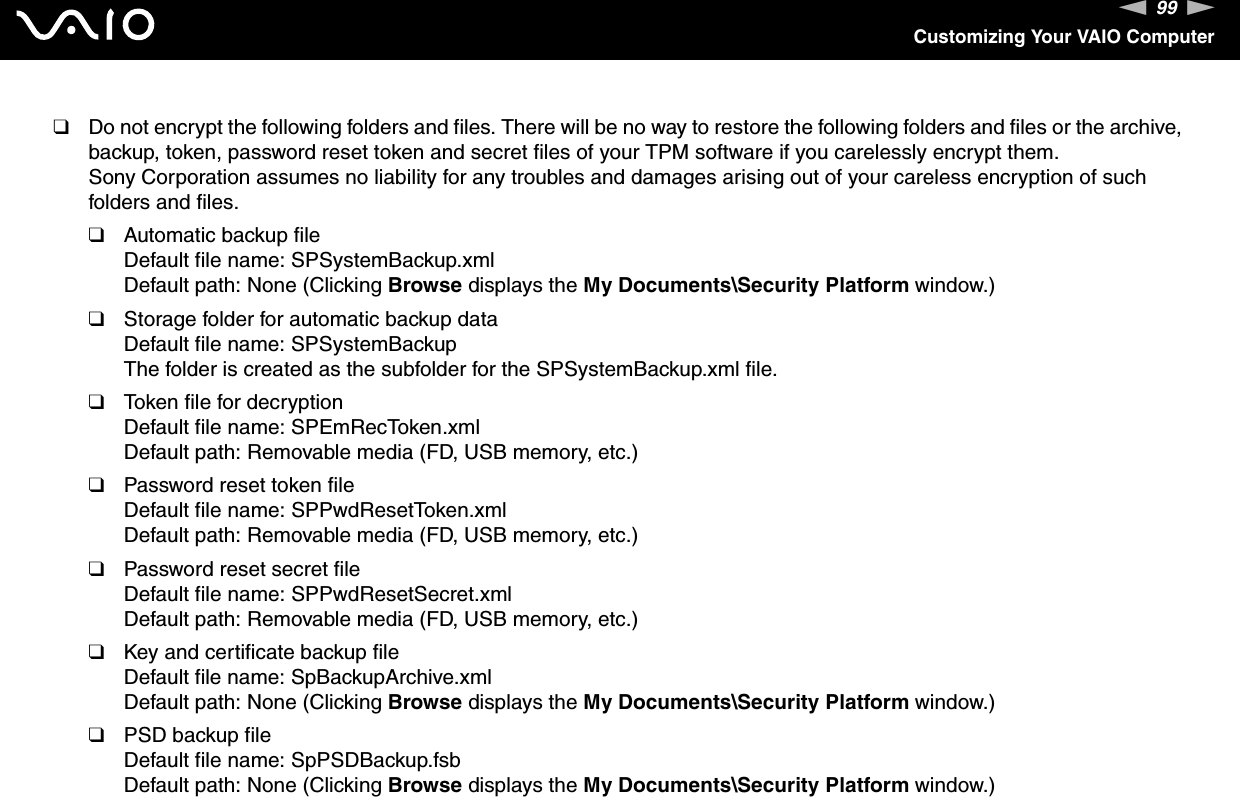Click bold Browse under Automatic backup file
1240x797 pixels.
(x=424, y=286)
